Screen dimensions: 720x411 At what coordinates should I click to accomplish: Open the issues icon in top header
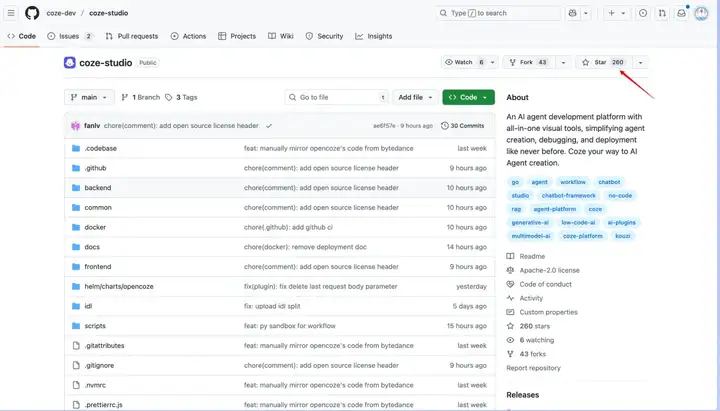click(x=643, y=13)
